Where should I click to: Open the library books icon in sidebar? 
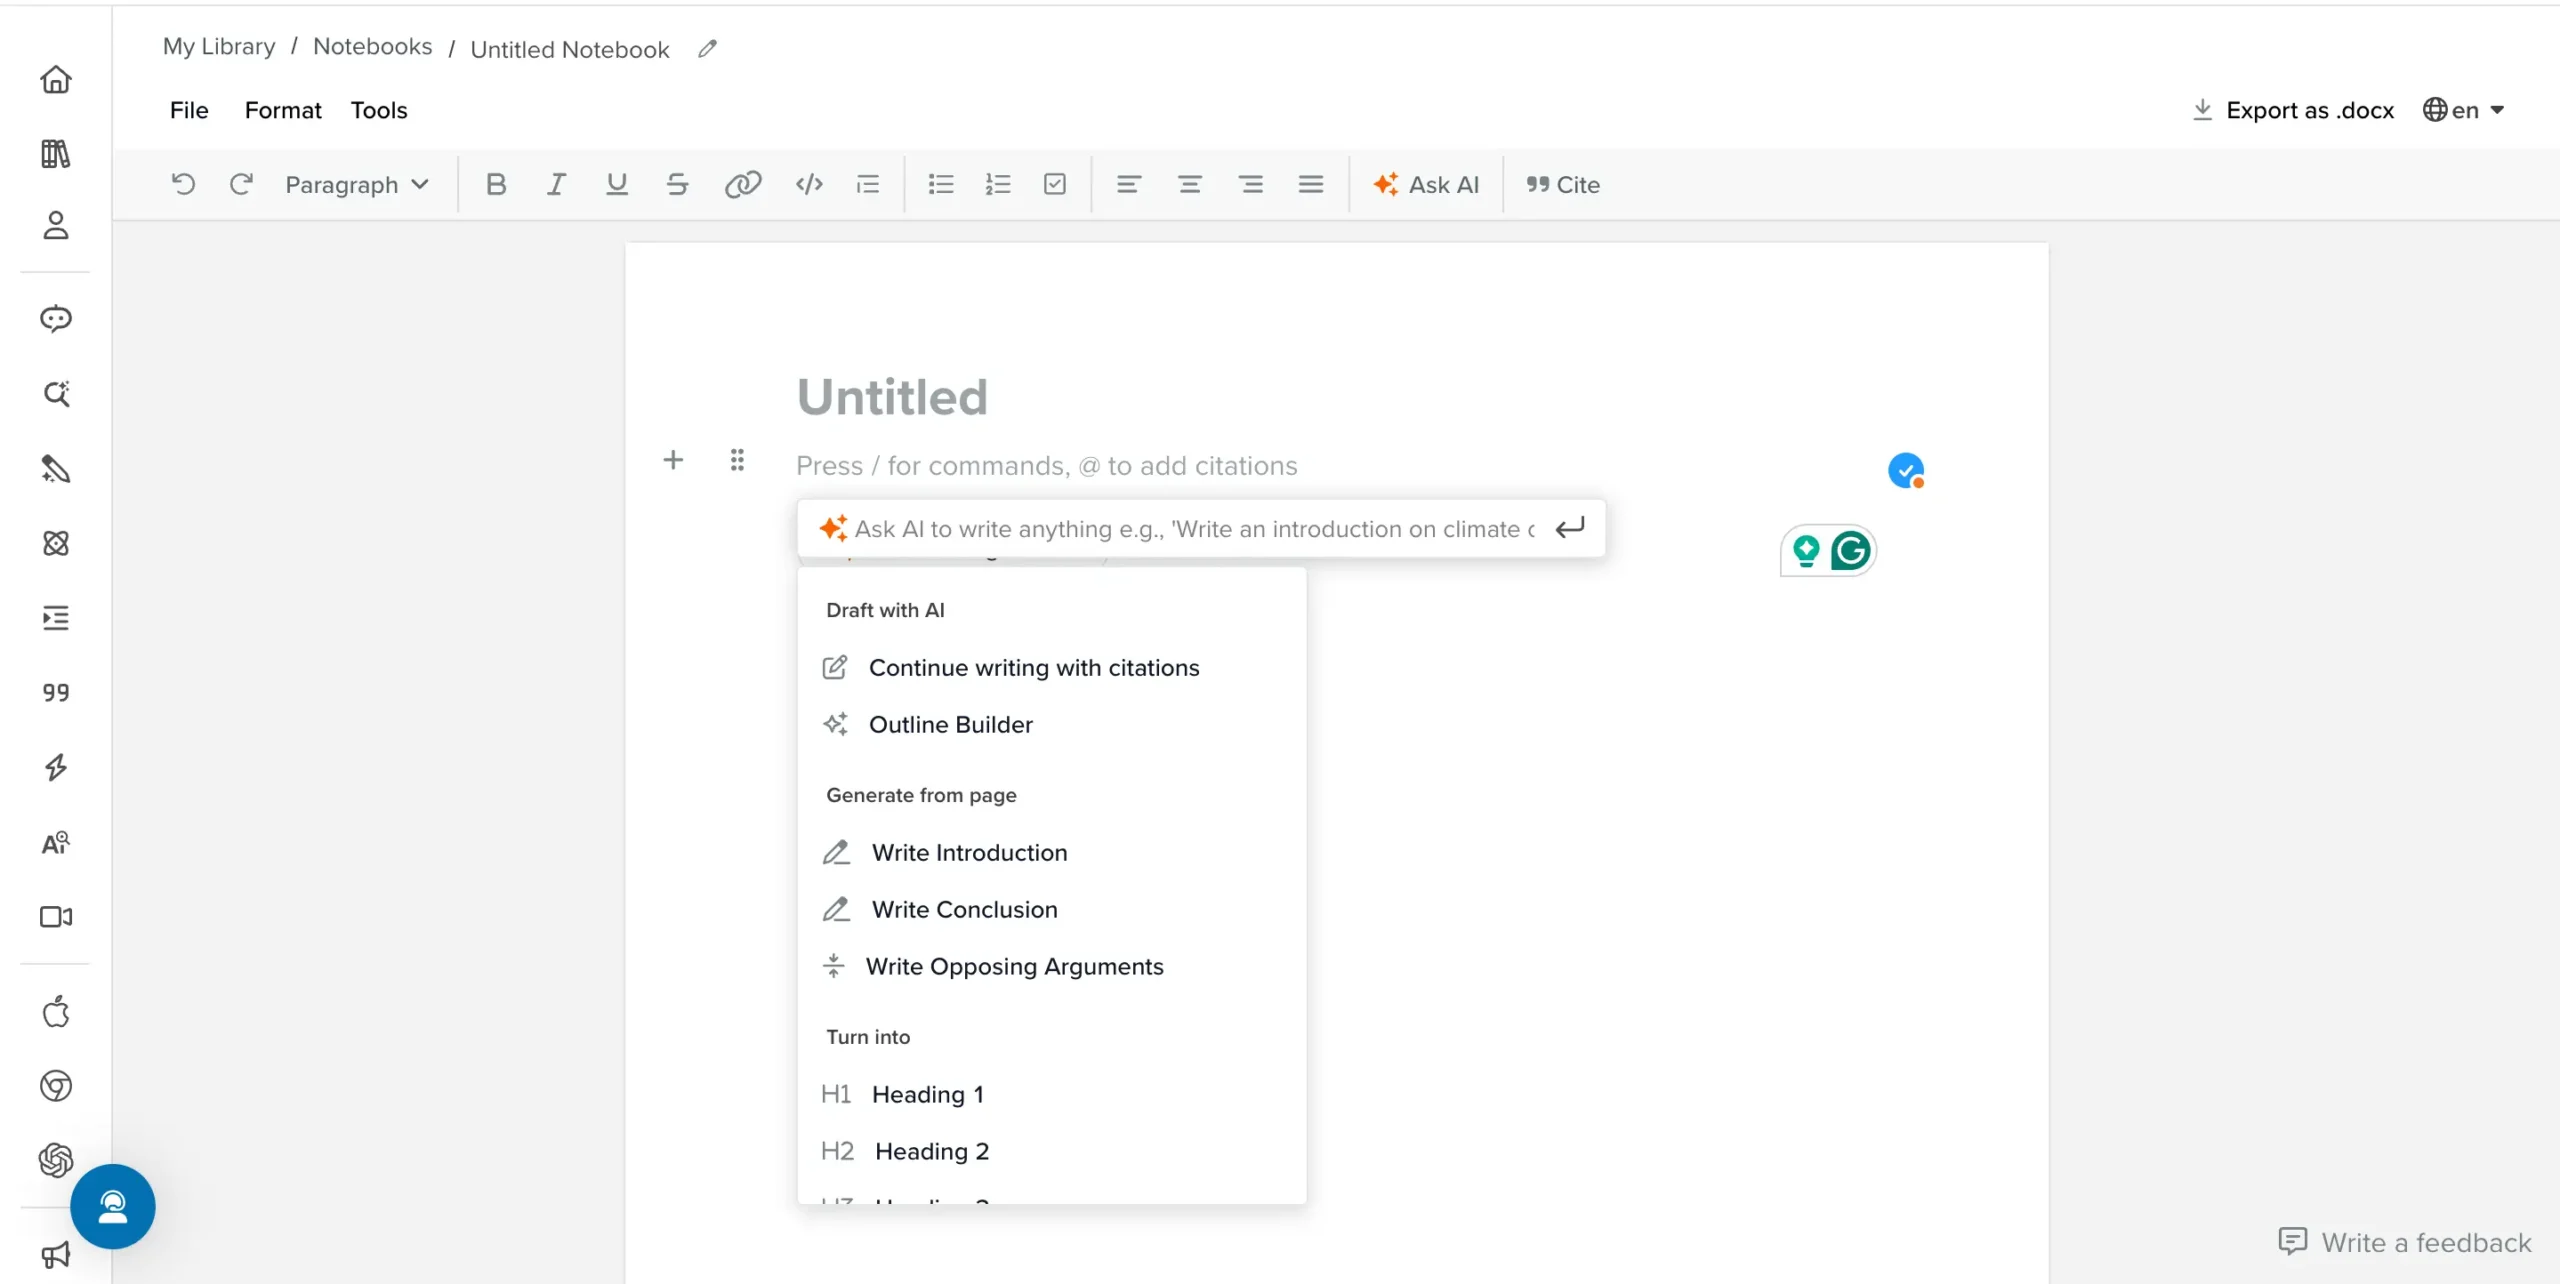click(56, 154)
